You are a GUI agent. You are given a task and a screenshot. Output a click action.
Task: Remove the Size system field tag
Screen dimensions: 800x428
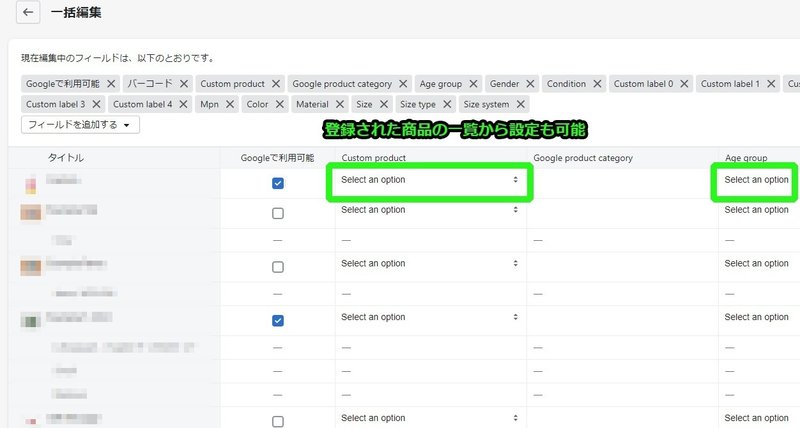[520, 104]
